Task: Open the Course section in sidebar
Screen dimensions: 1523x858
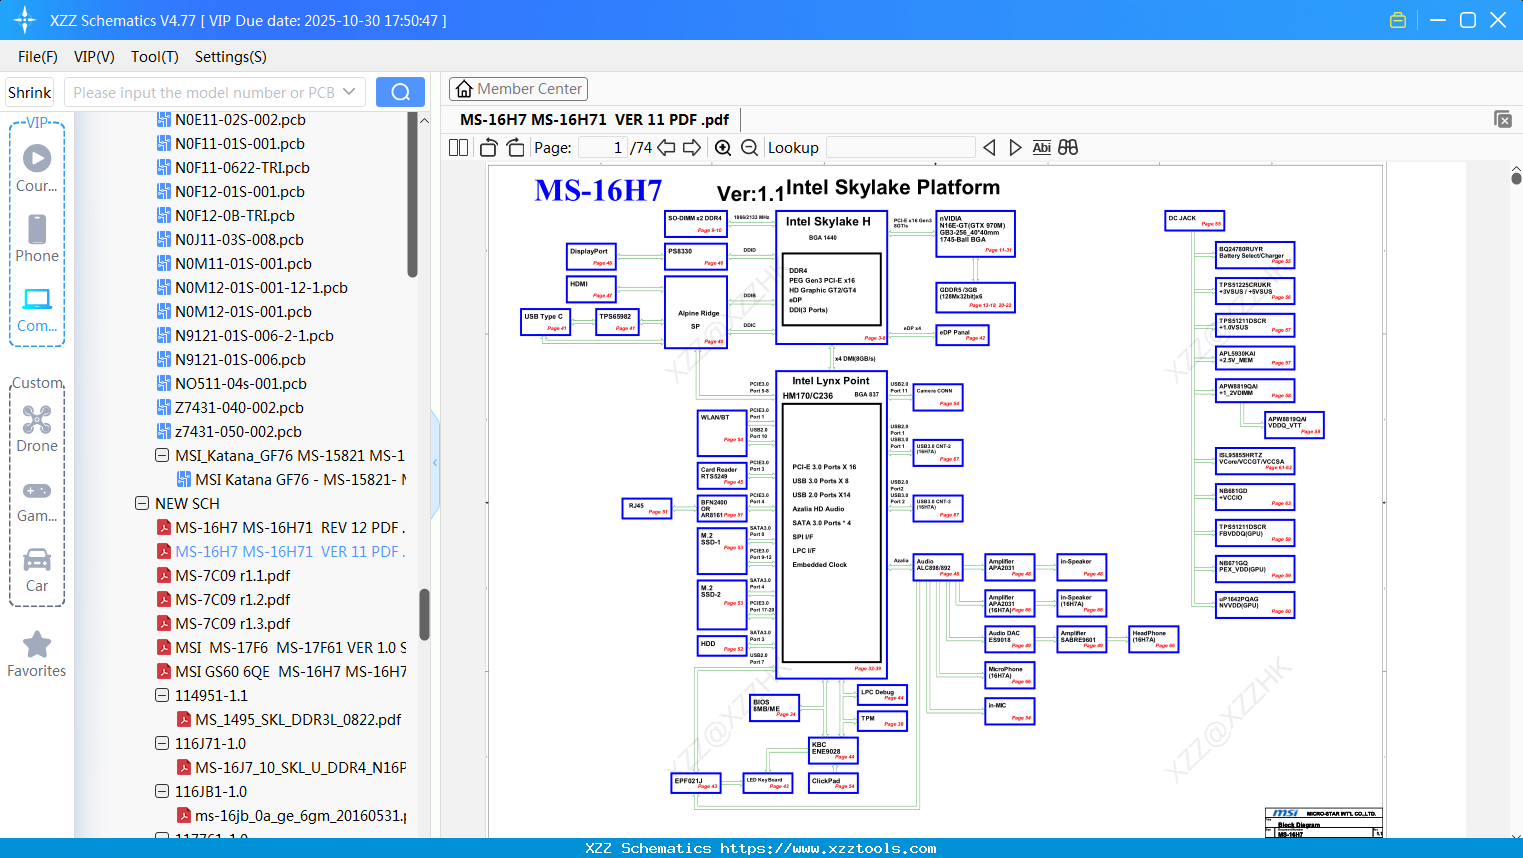Action: [37, 168]
